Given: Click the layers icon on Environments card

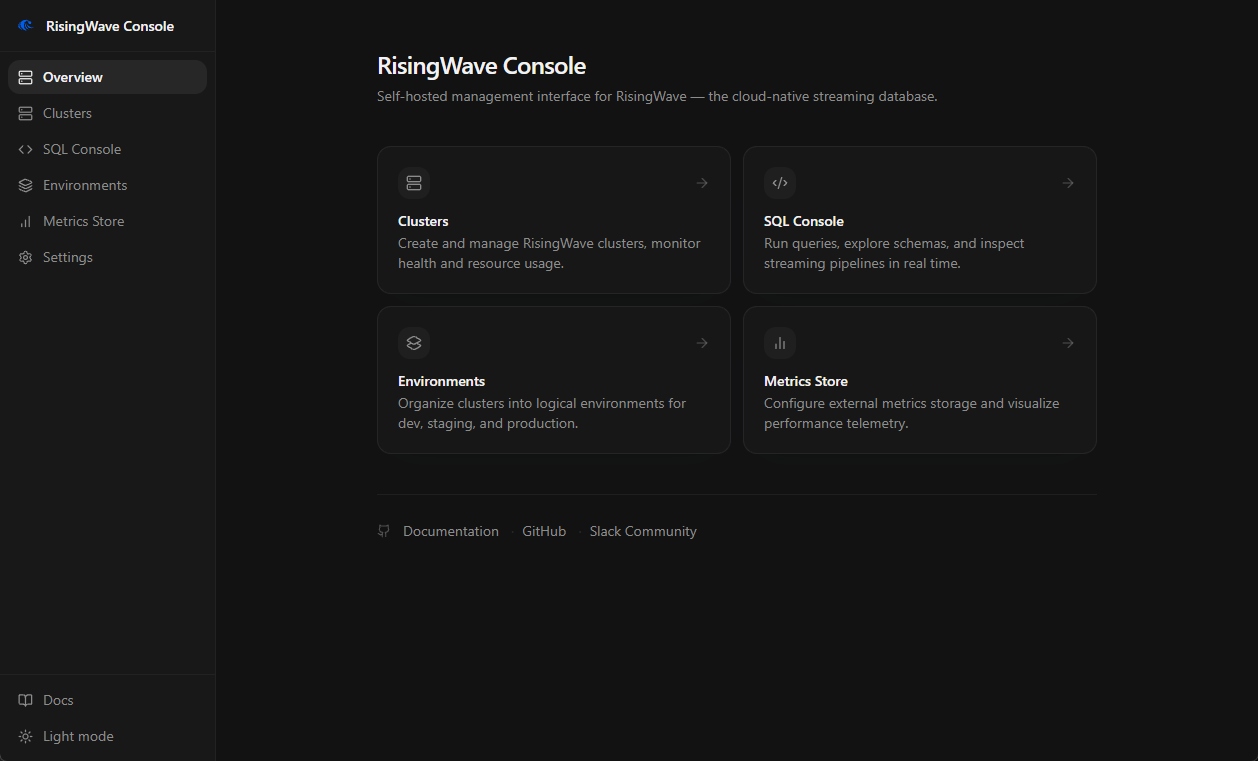Looking at the screenshot, I should [414, 343].
